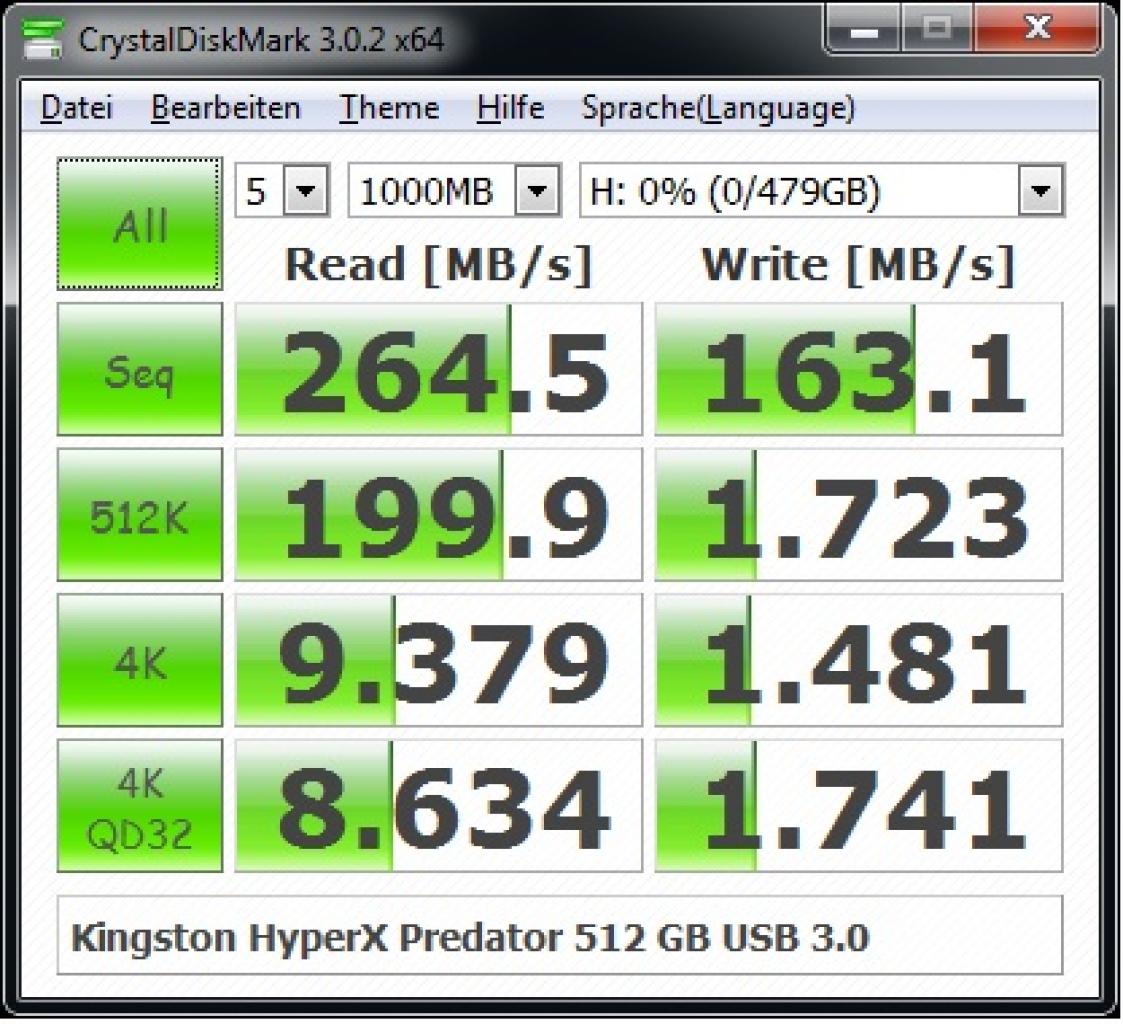Click the 512K write result 1.723
The image size is (1123, 1024).
click(x=859, y=514)
